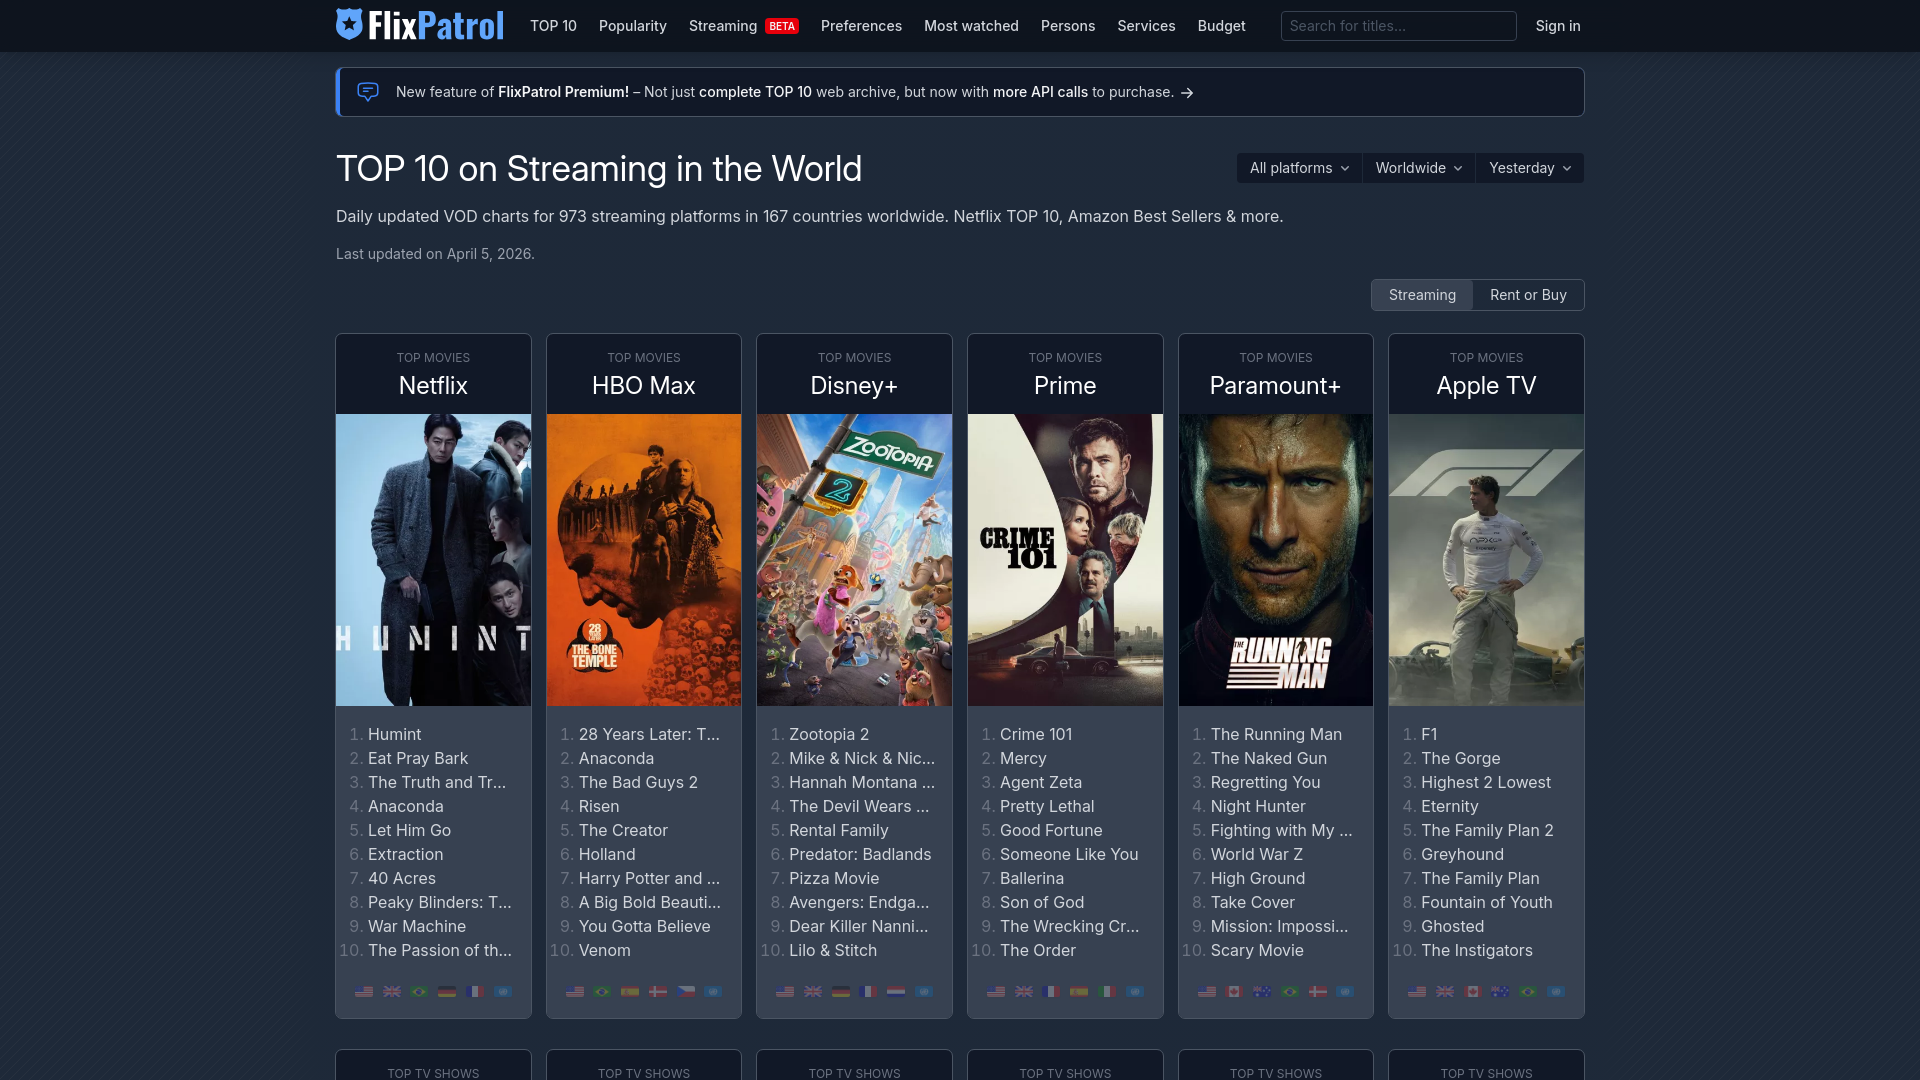Open 'Predator: Badlands' in the Disney+ list
The height and width of the screenshot is (1080, 1920).
click(x=860, y=855)
